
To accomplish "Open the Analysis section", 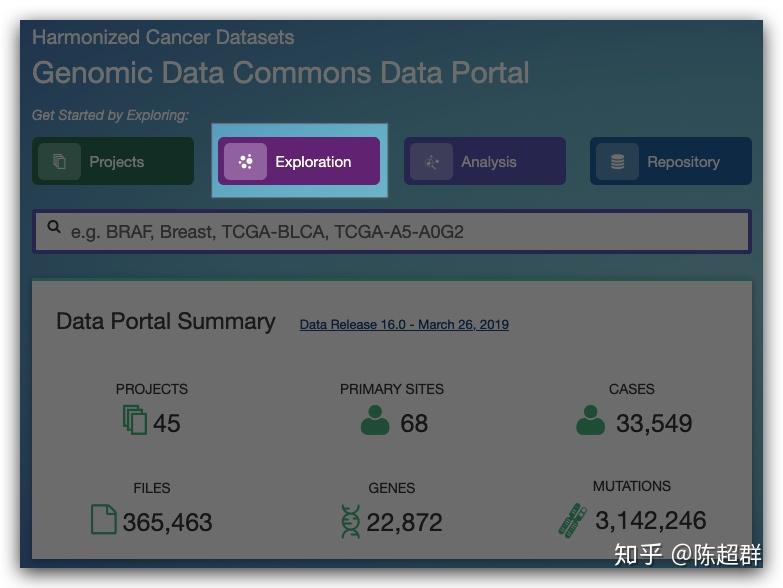I will coord(485,162).
